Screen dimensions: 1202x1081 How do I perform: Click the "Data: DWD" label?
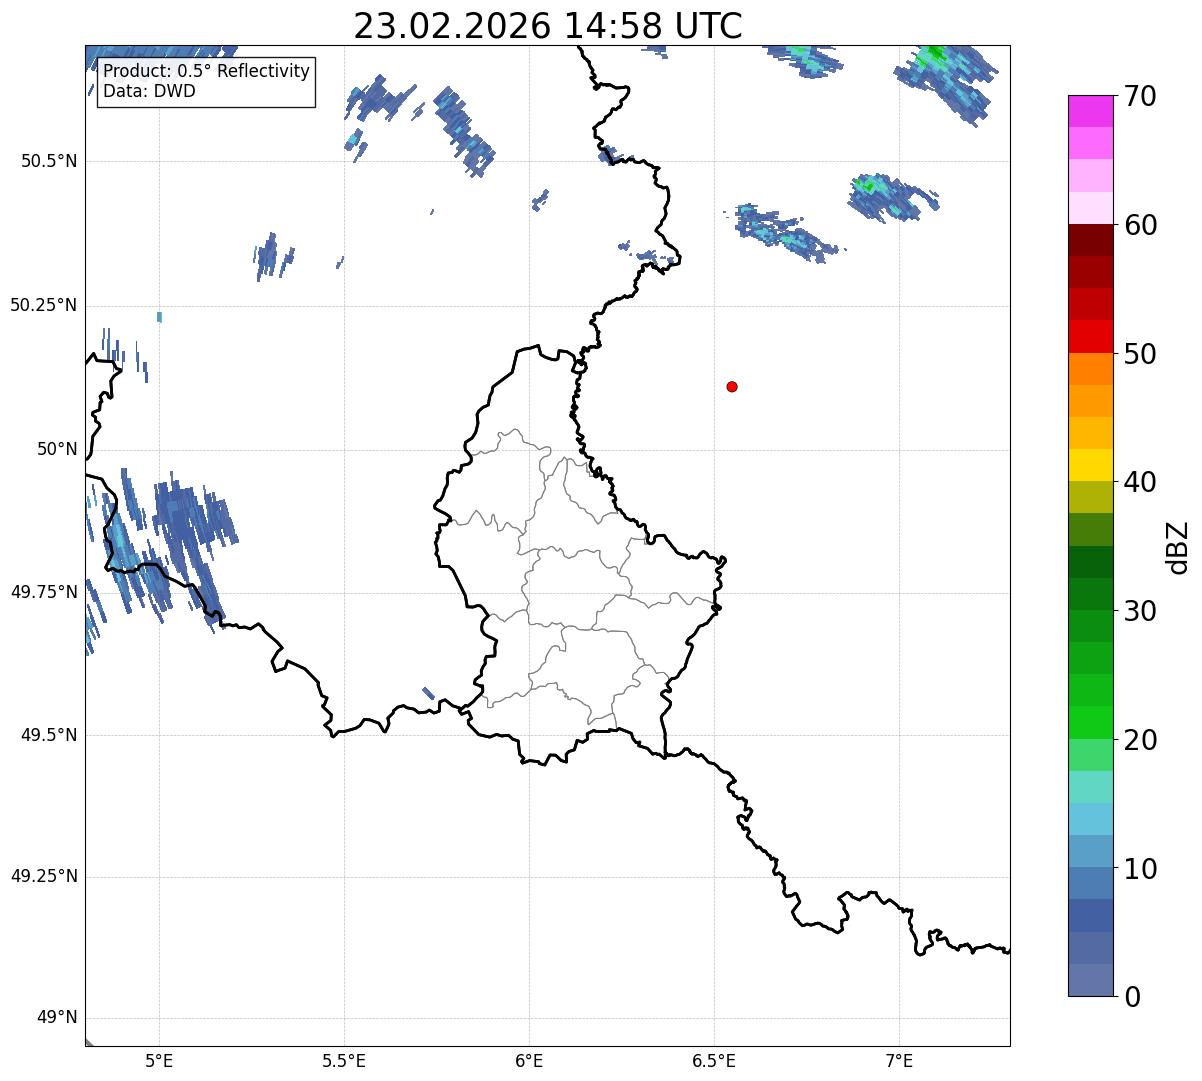click(150, 91)
